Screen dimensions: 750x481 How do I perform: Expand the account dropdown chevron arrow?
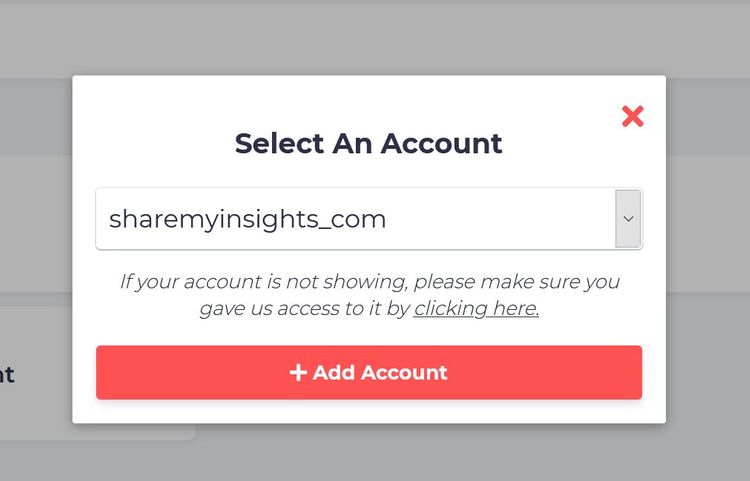coord(628,219)
